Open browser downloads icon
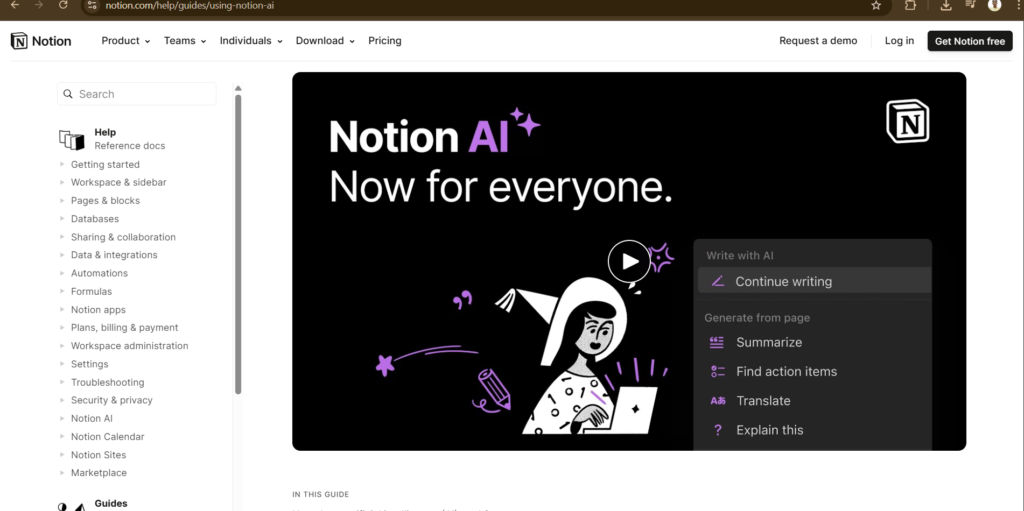The height and width of the screenshot is (511, 1024). [x=946, y=5]
